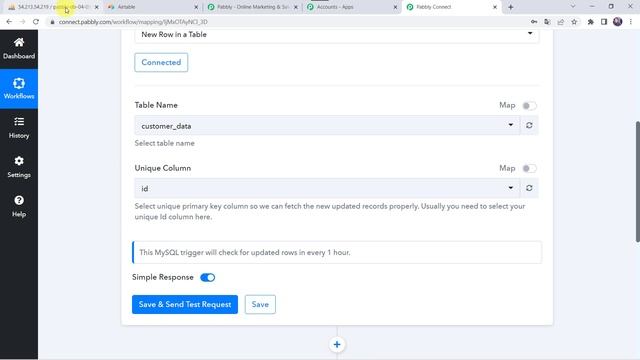Expand the New Row in a Table dropdown
The image size is (640, 360).
pos(336,35)
